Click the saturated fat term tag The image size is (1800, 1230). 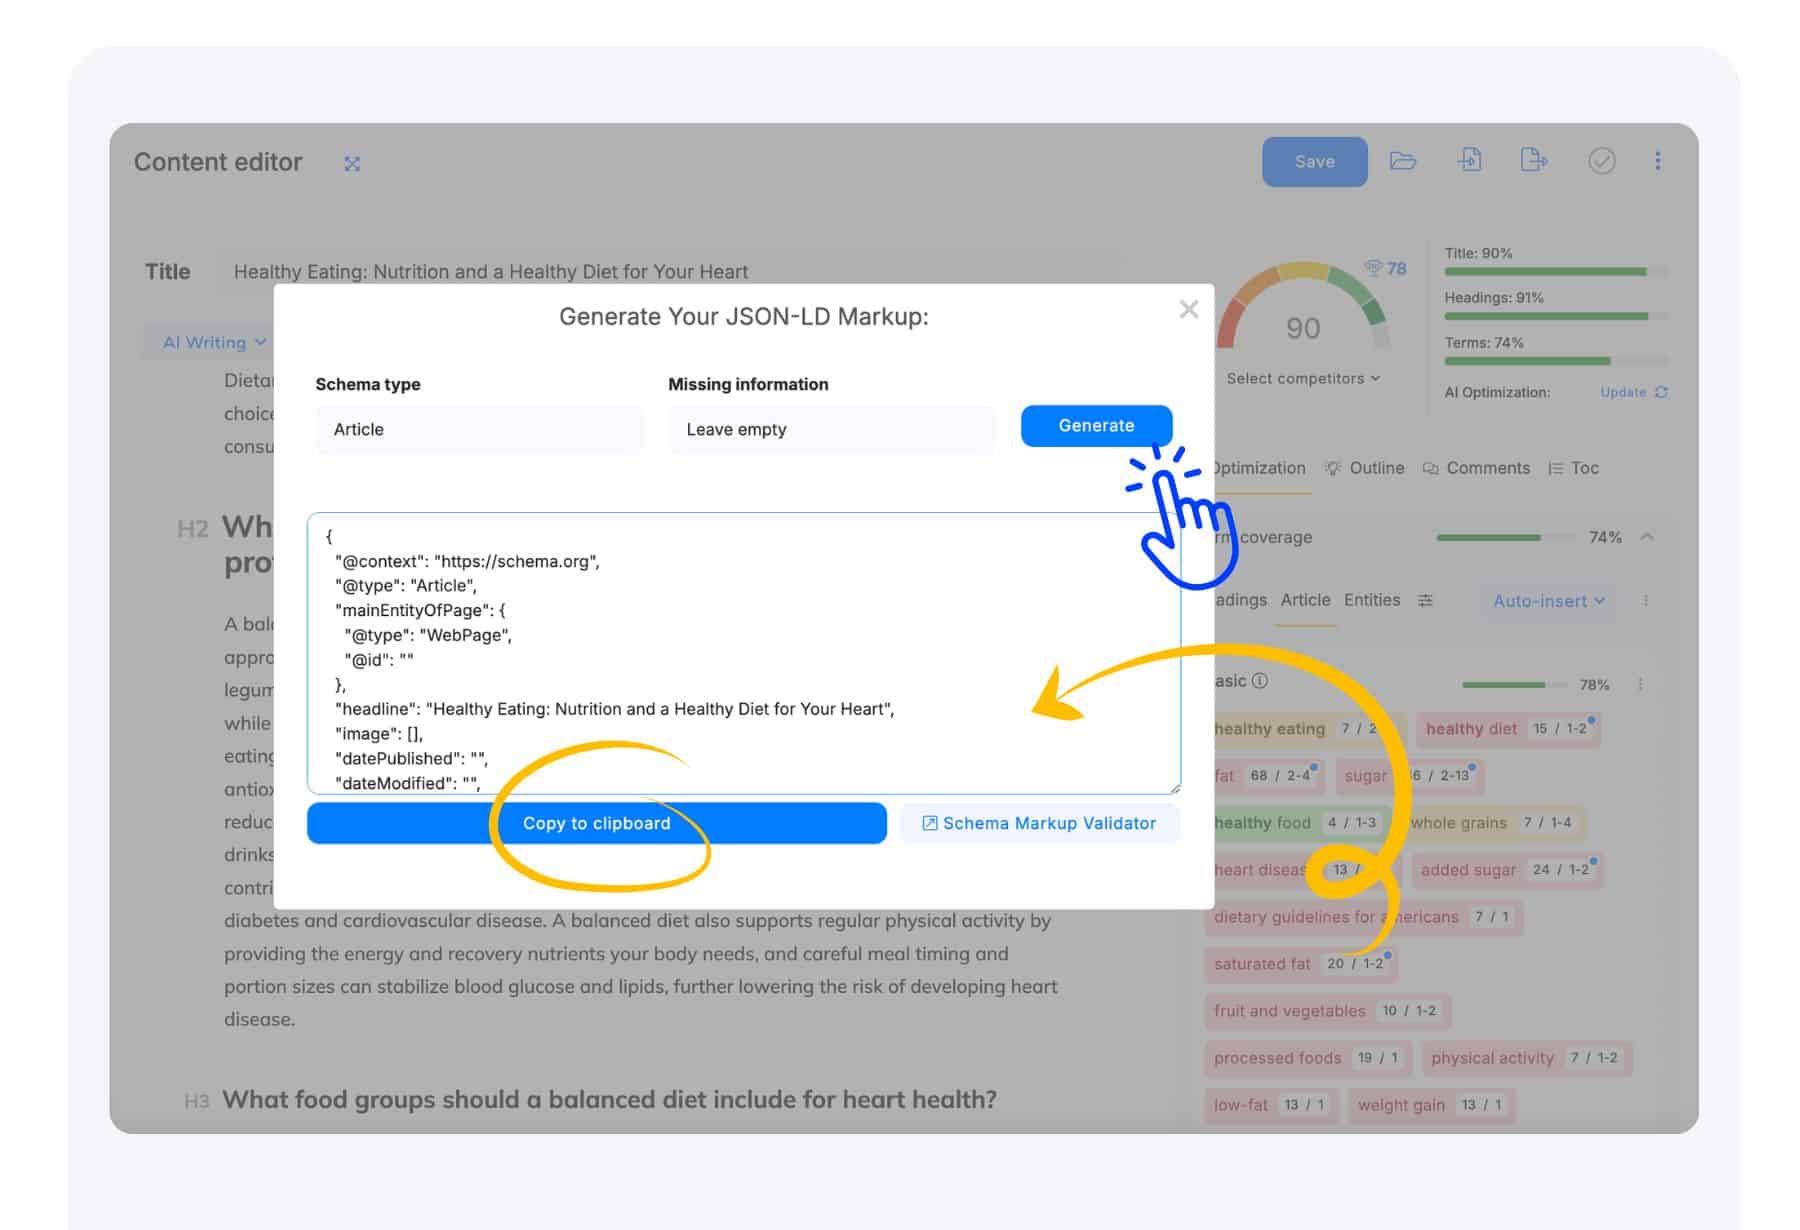[x=1300, y=964]
